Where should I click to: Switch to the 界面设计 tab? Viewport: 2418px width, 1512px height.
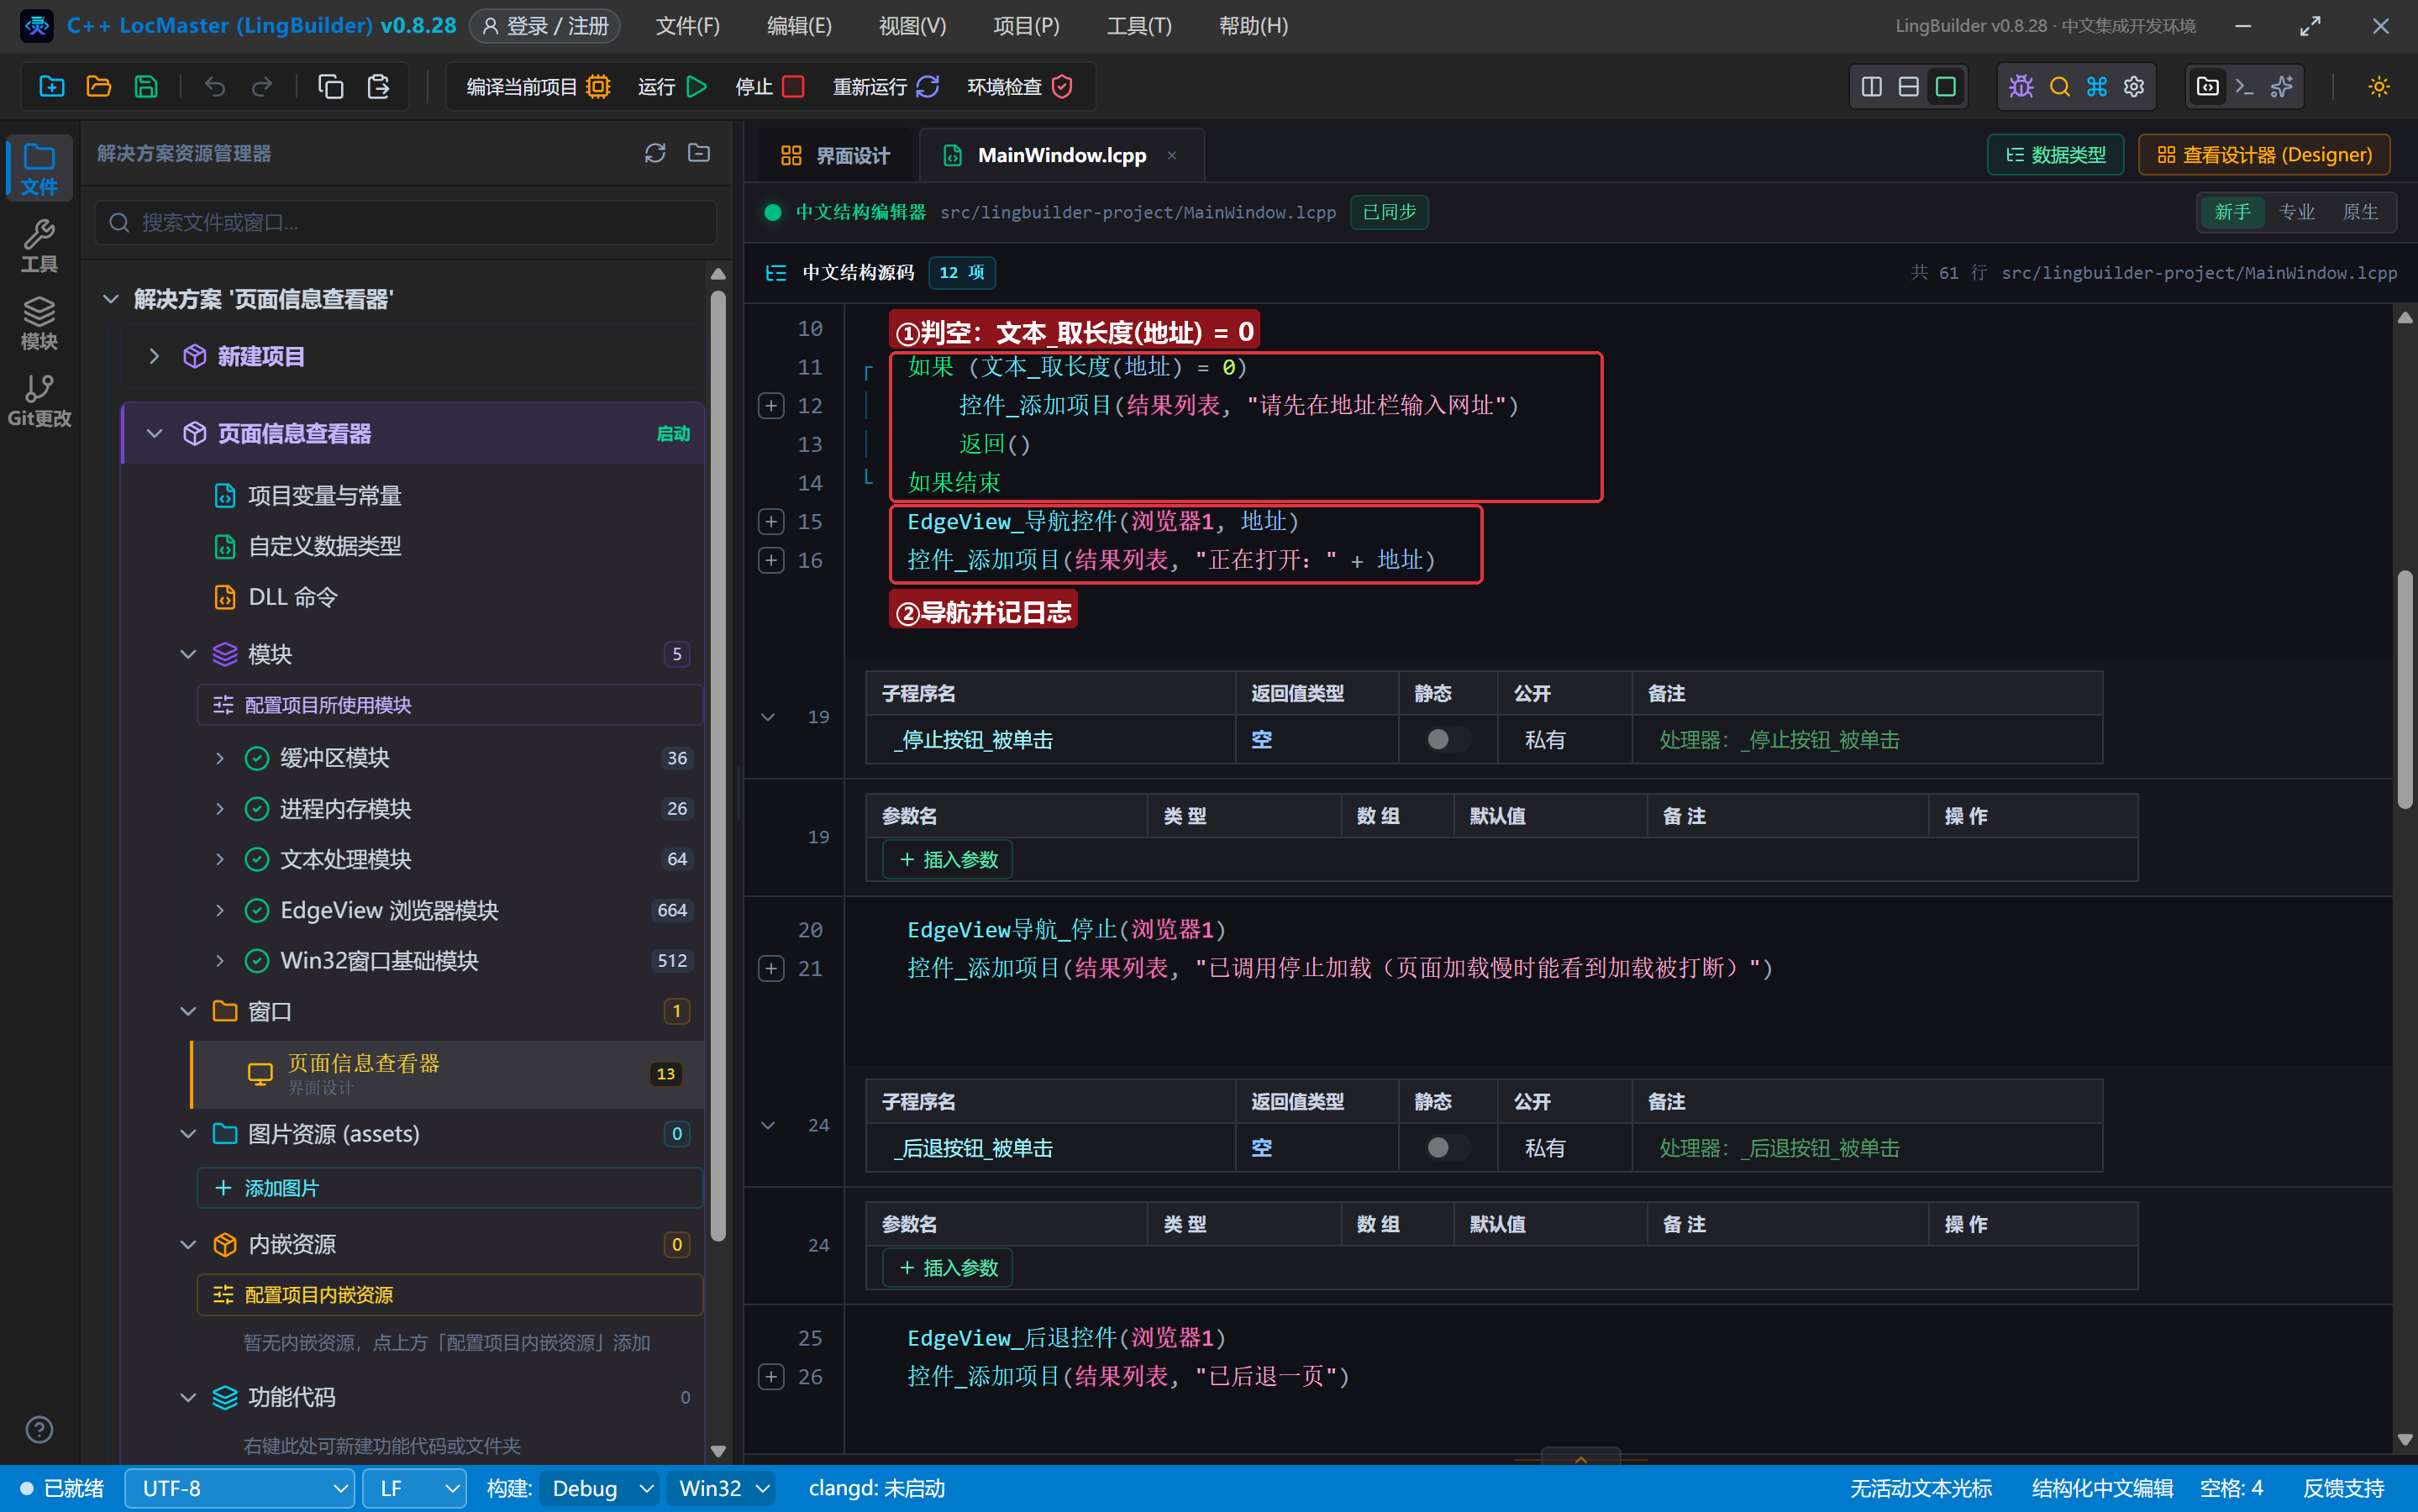835,155
